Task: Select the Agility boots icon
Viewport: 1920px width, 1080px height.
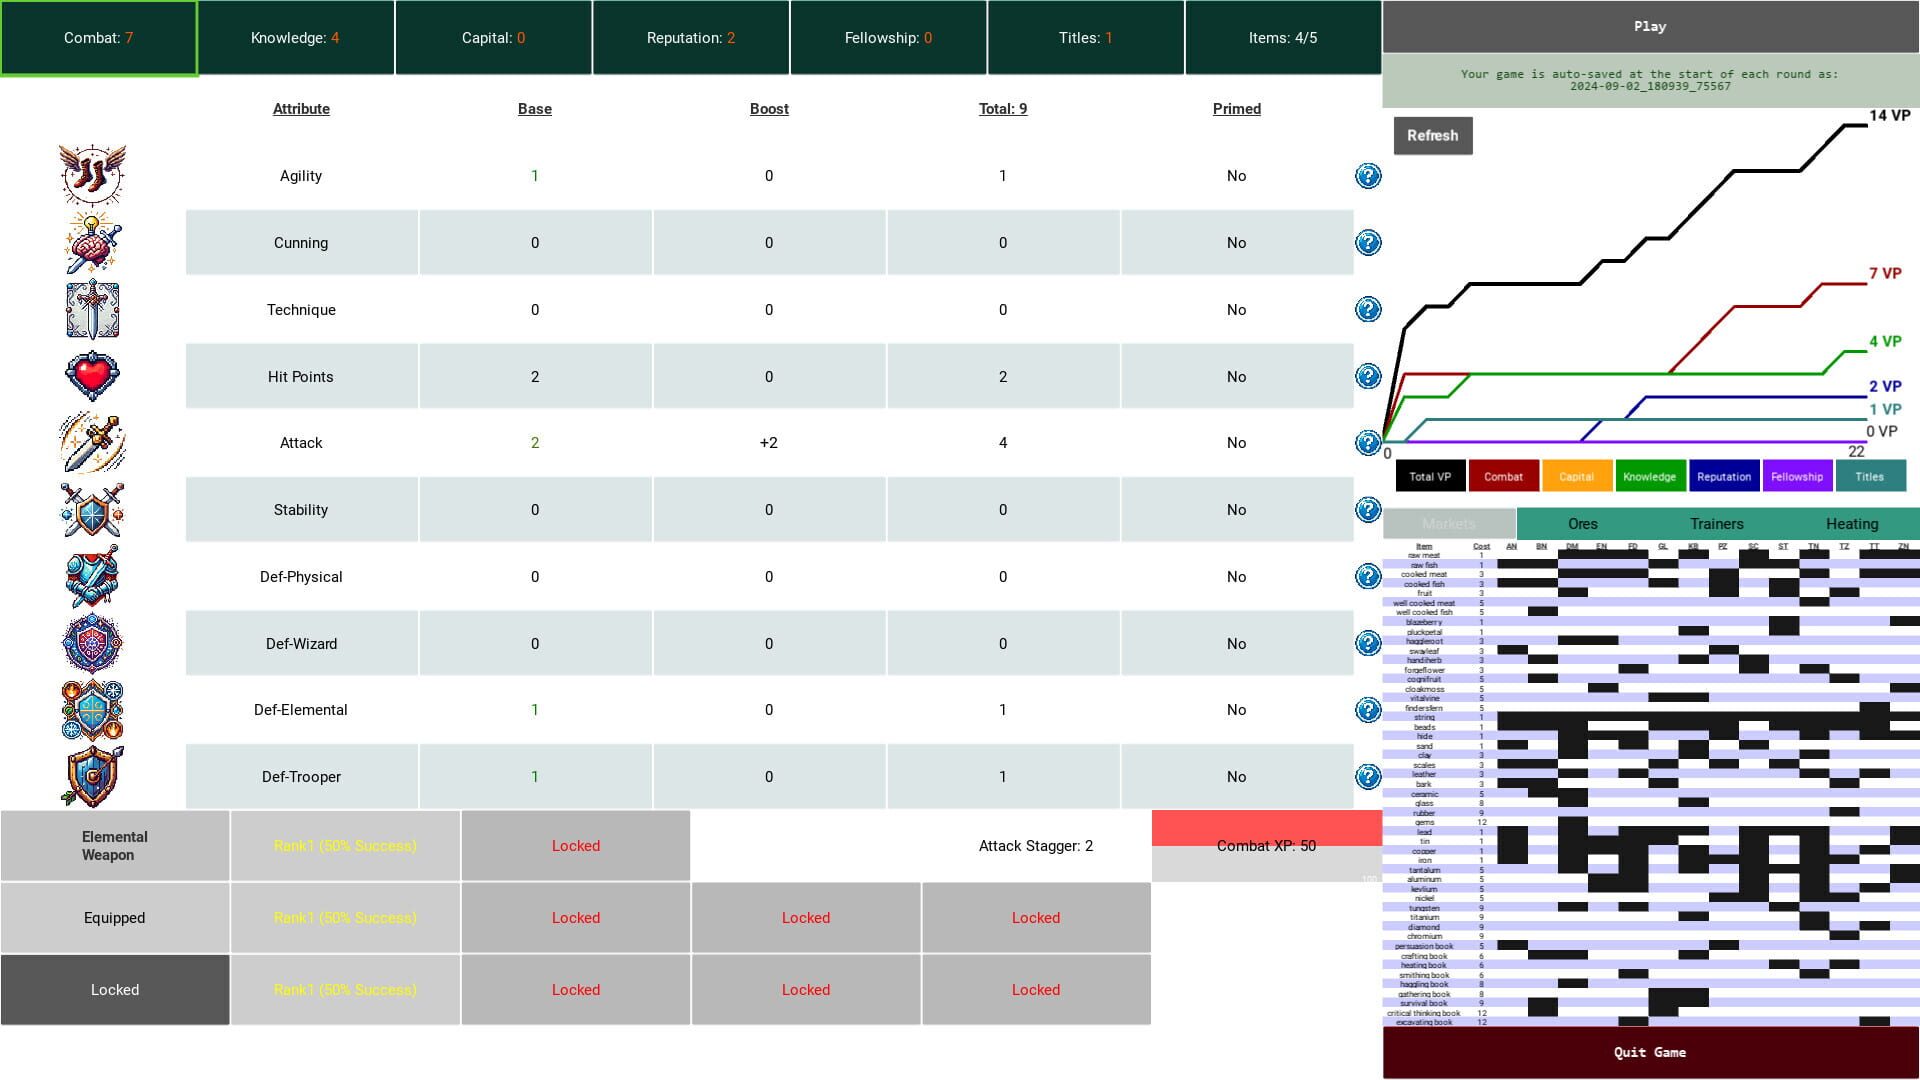Action: pyautogui.click(x=92, y=175)
